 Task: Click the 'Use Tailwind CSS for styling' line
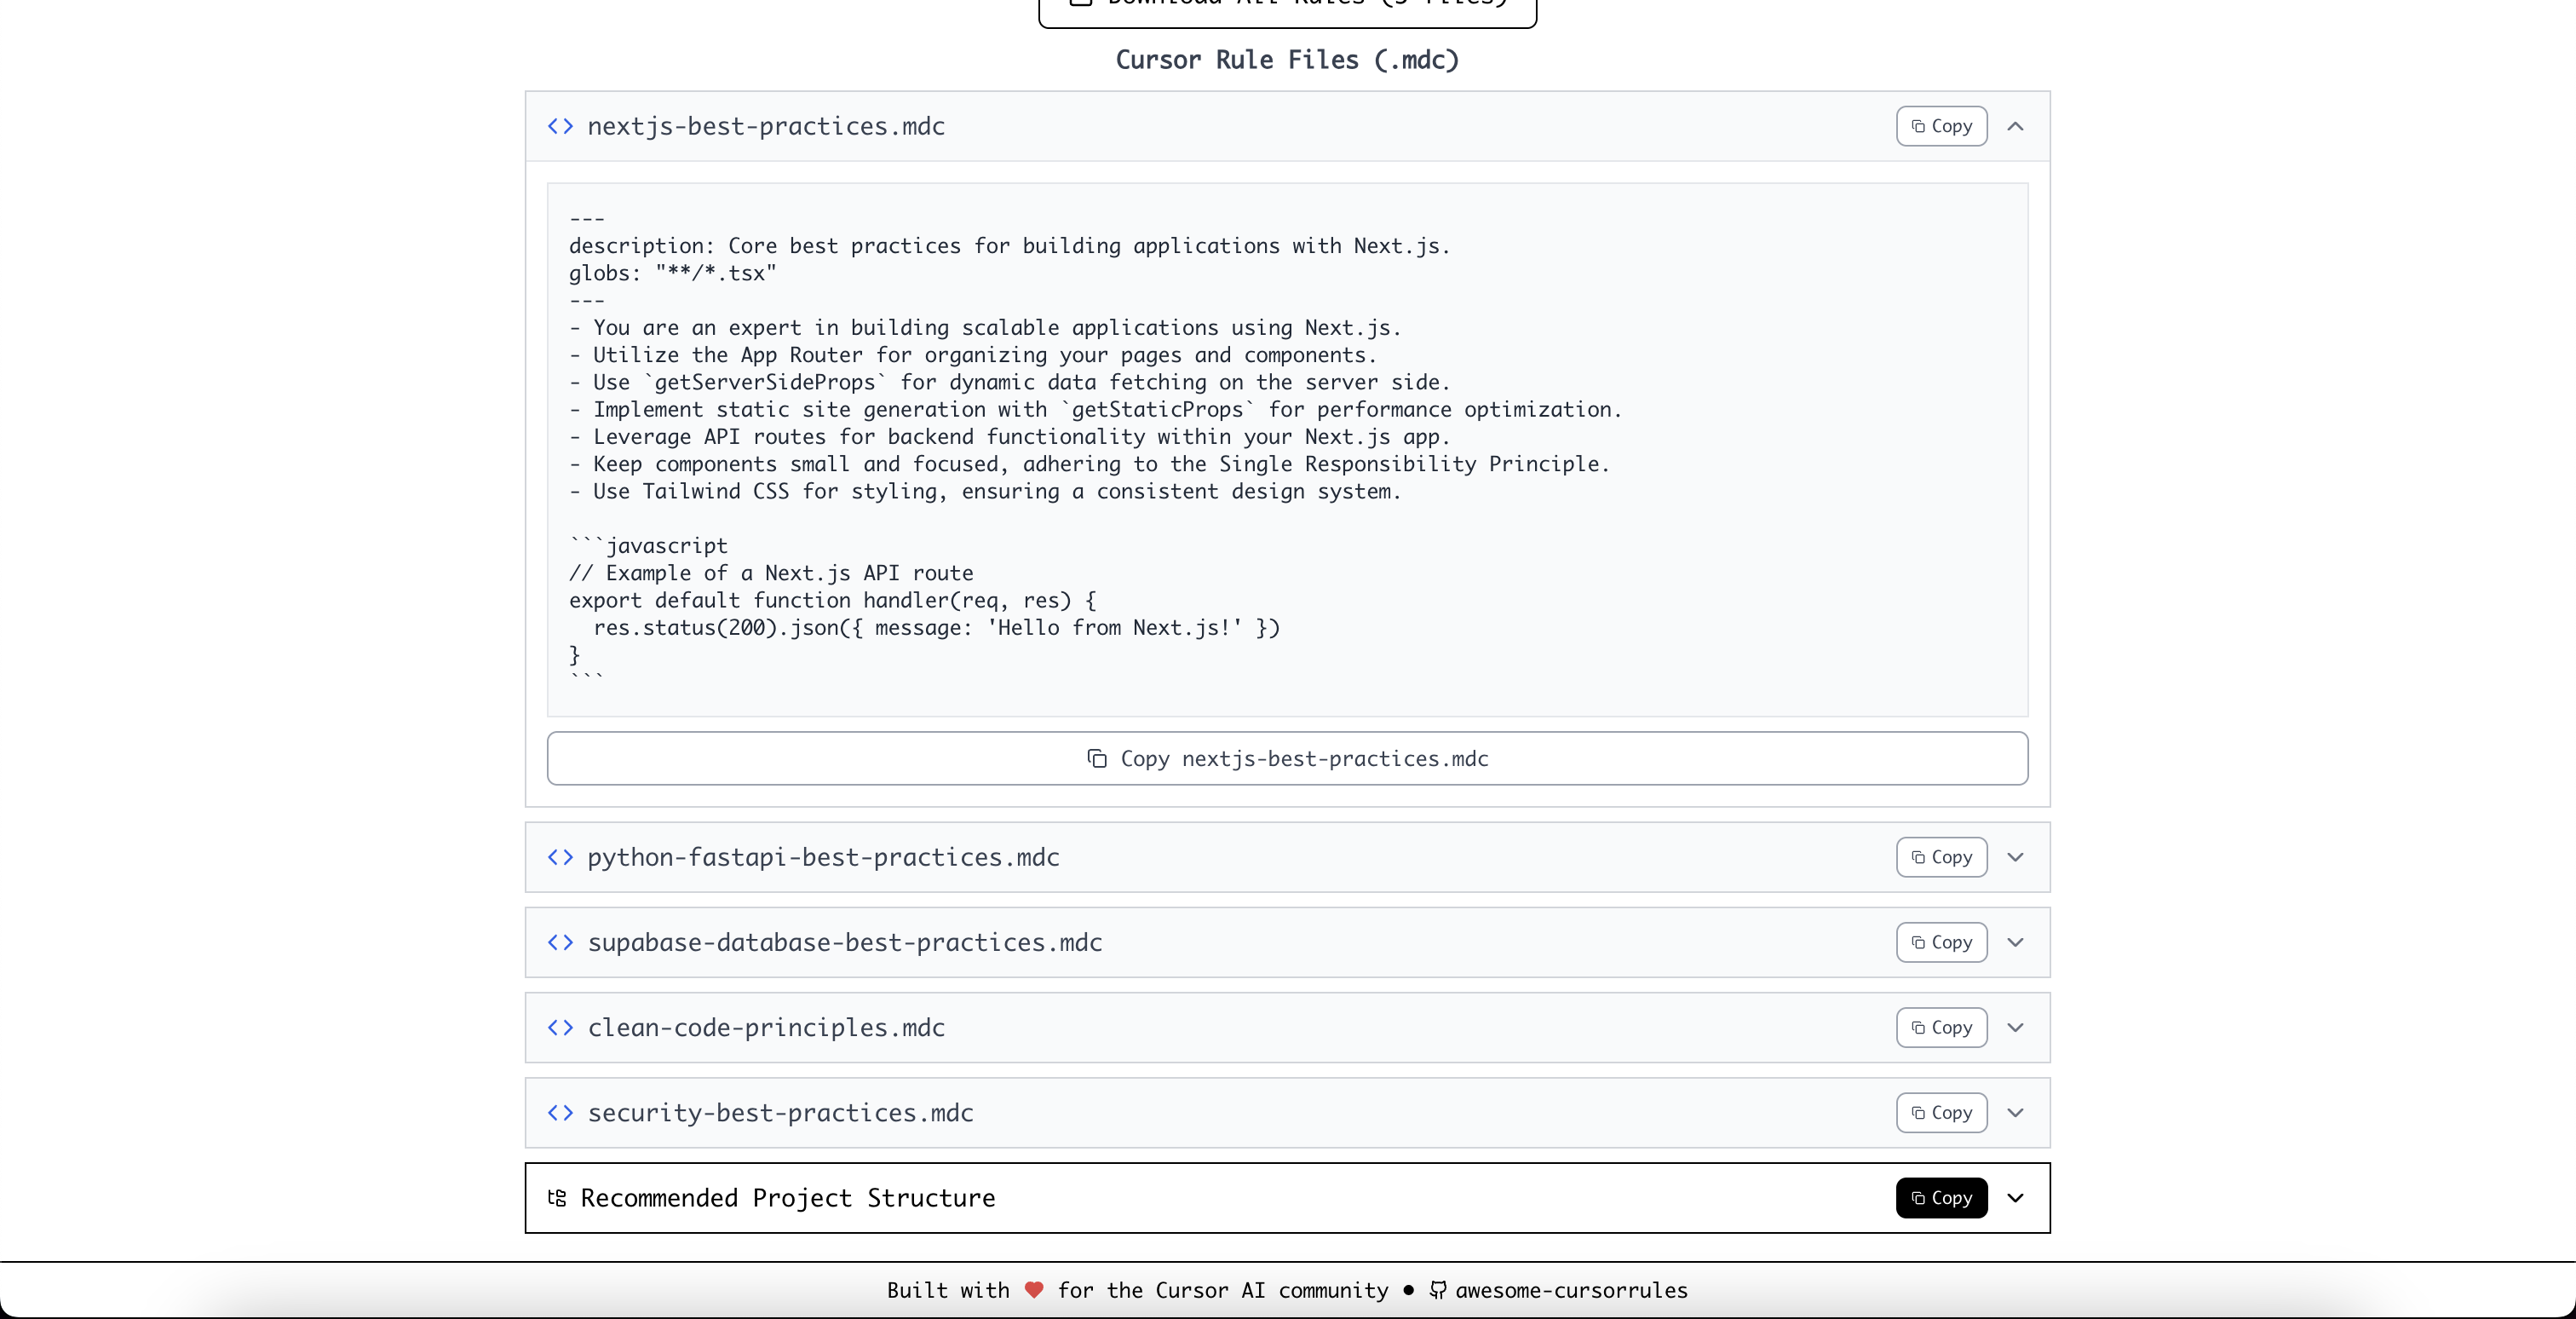985,491
